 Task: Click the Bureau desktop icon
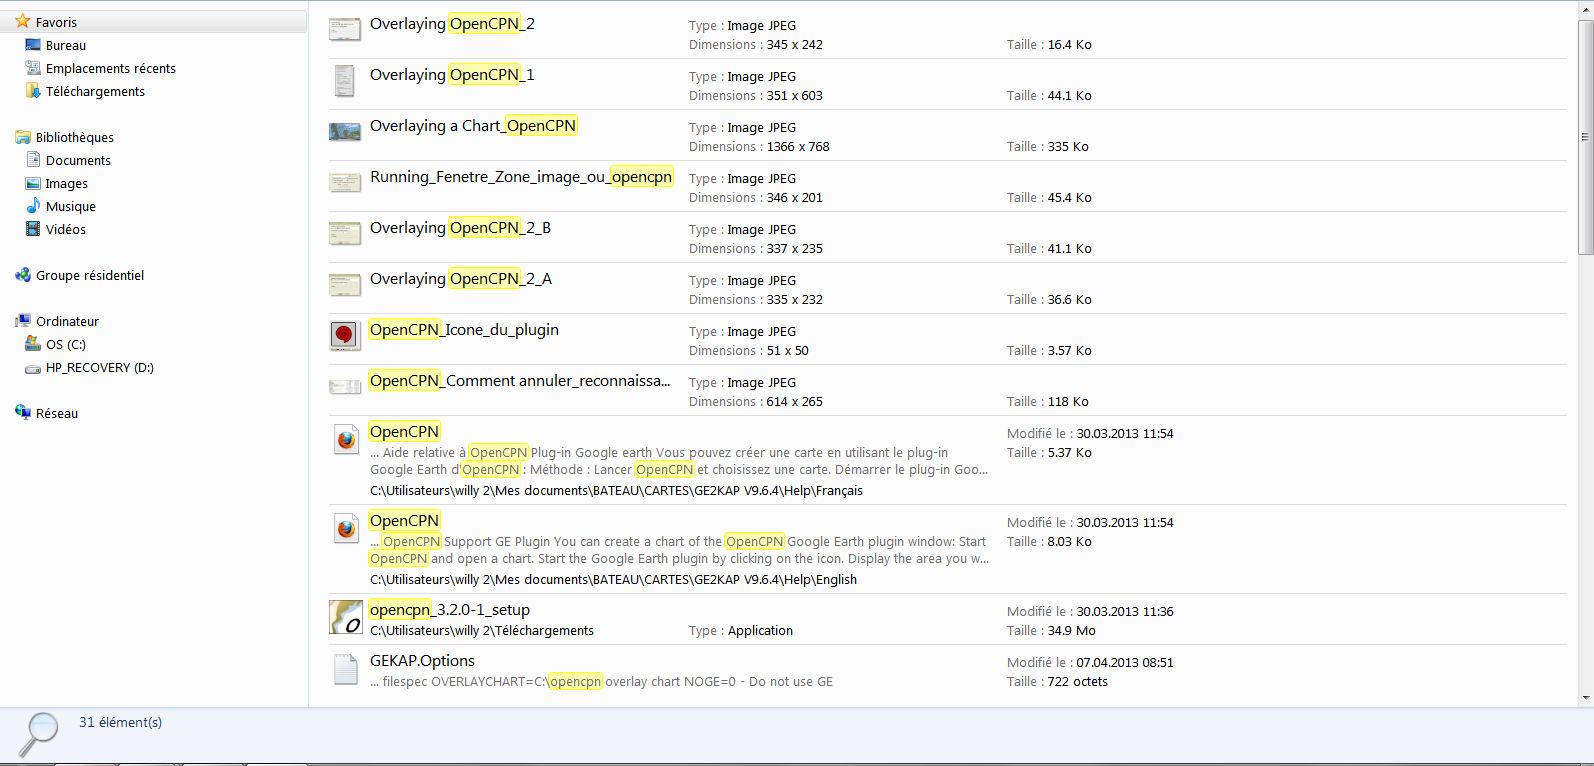(x=32, y=45)
